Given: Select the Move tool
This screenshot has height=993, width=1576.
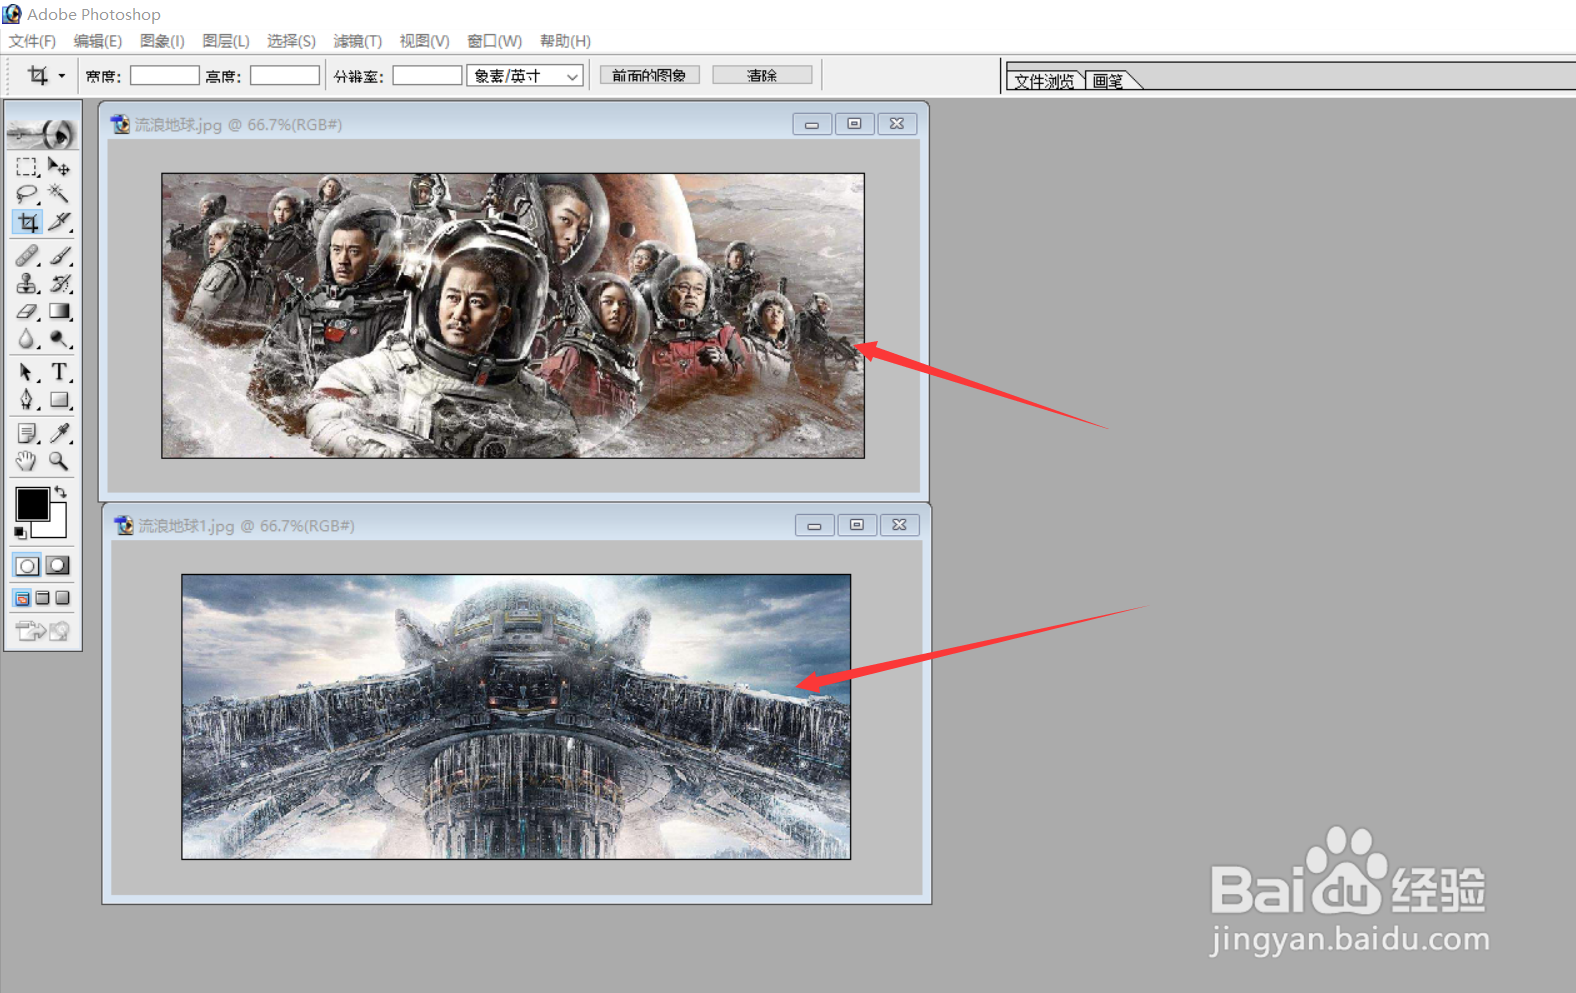Looking at the screenshot, I should coord(59,166).
